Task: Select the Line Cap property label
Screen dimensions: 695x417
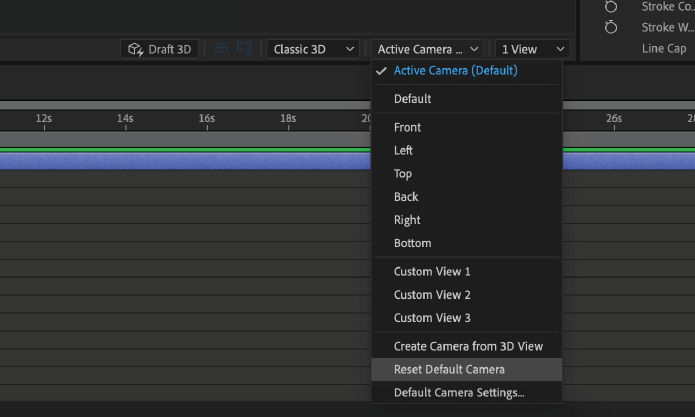Action: (x=664, y=48)
